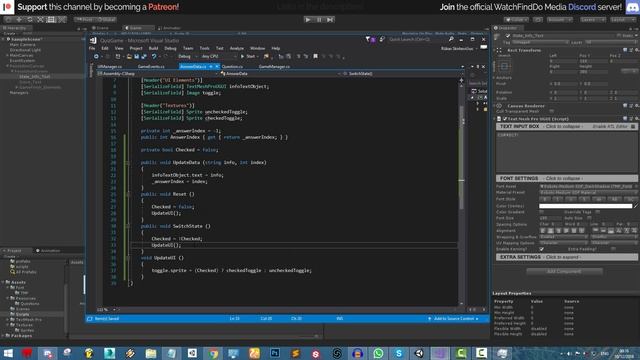Open the Windows Start button

(x=8, y=353)
